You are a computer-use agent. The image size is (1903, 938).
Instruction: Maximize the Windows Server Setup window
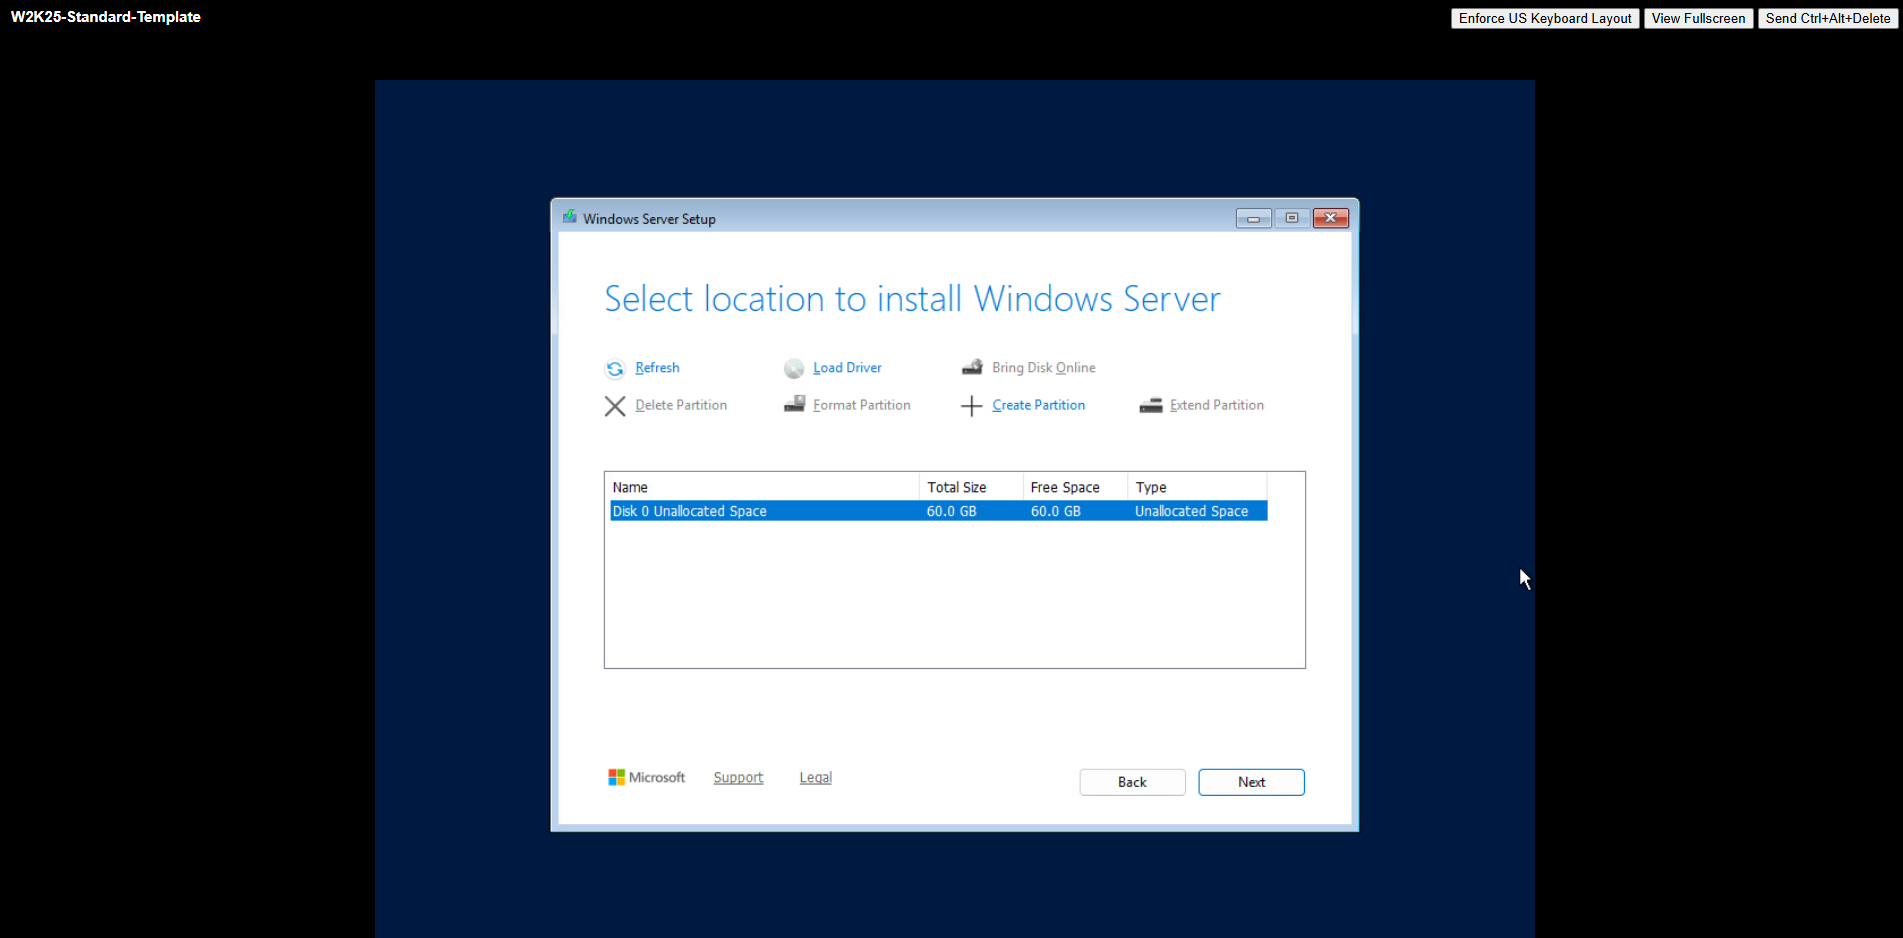(1292, 218)
